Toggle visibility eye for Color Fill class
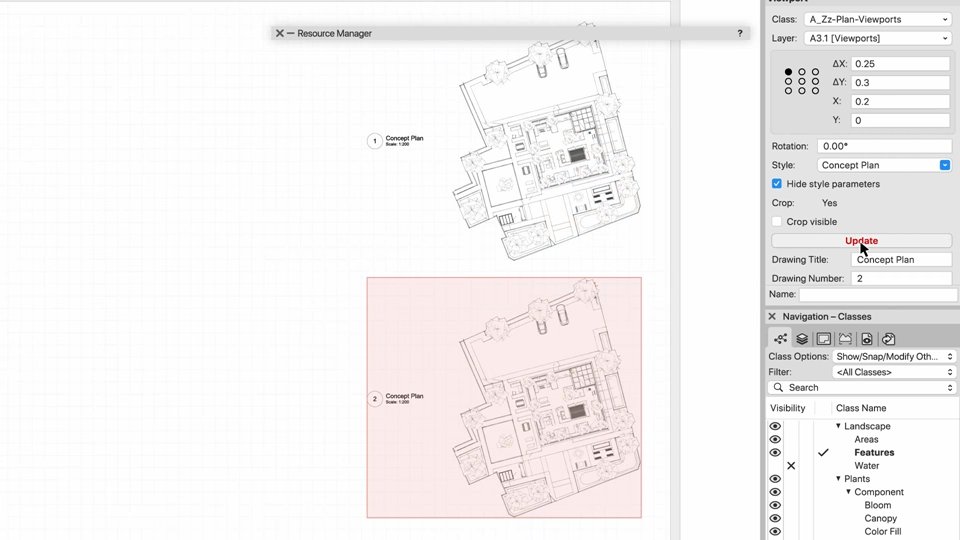The height and width of the screenshot is (540, 960). 775,531
